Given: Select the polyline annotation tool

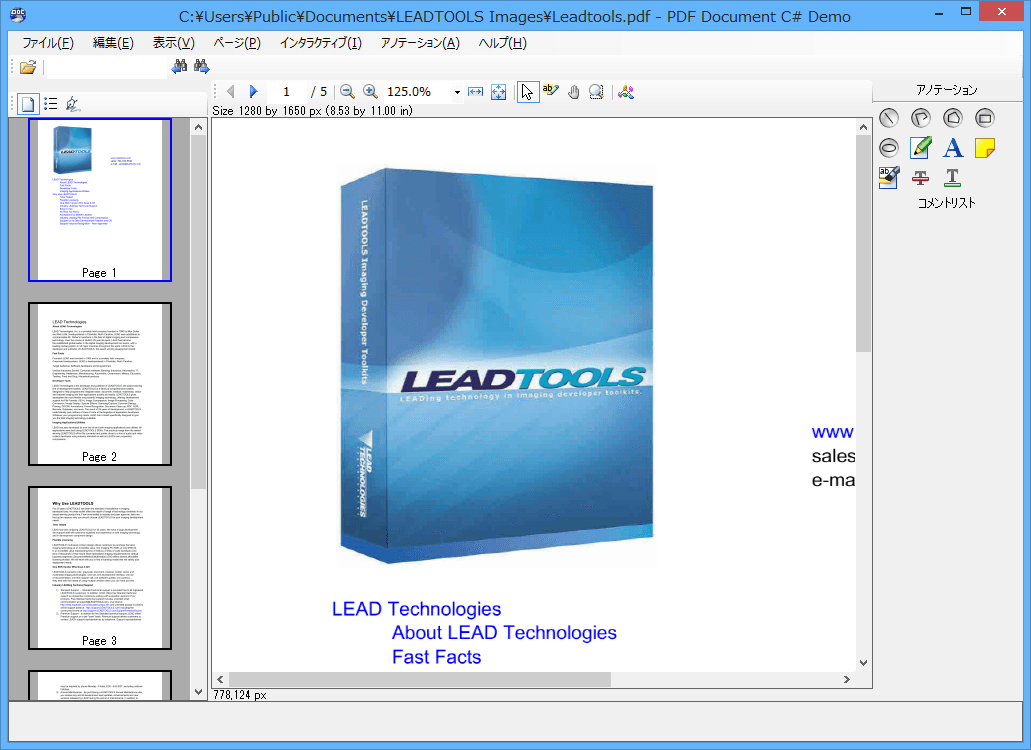Looking at the screenshot, I should [x=921, y=118].
